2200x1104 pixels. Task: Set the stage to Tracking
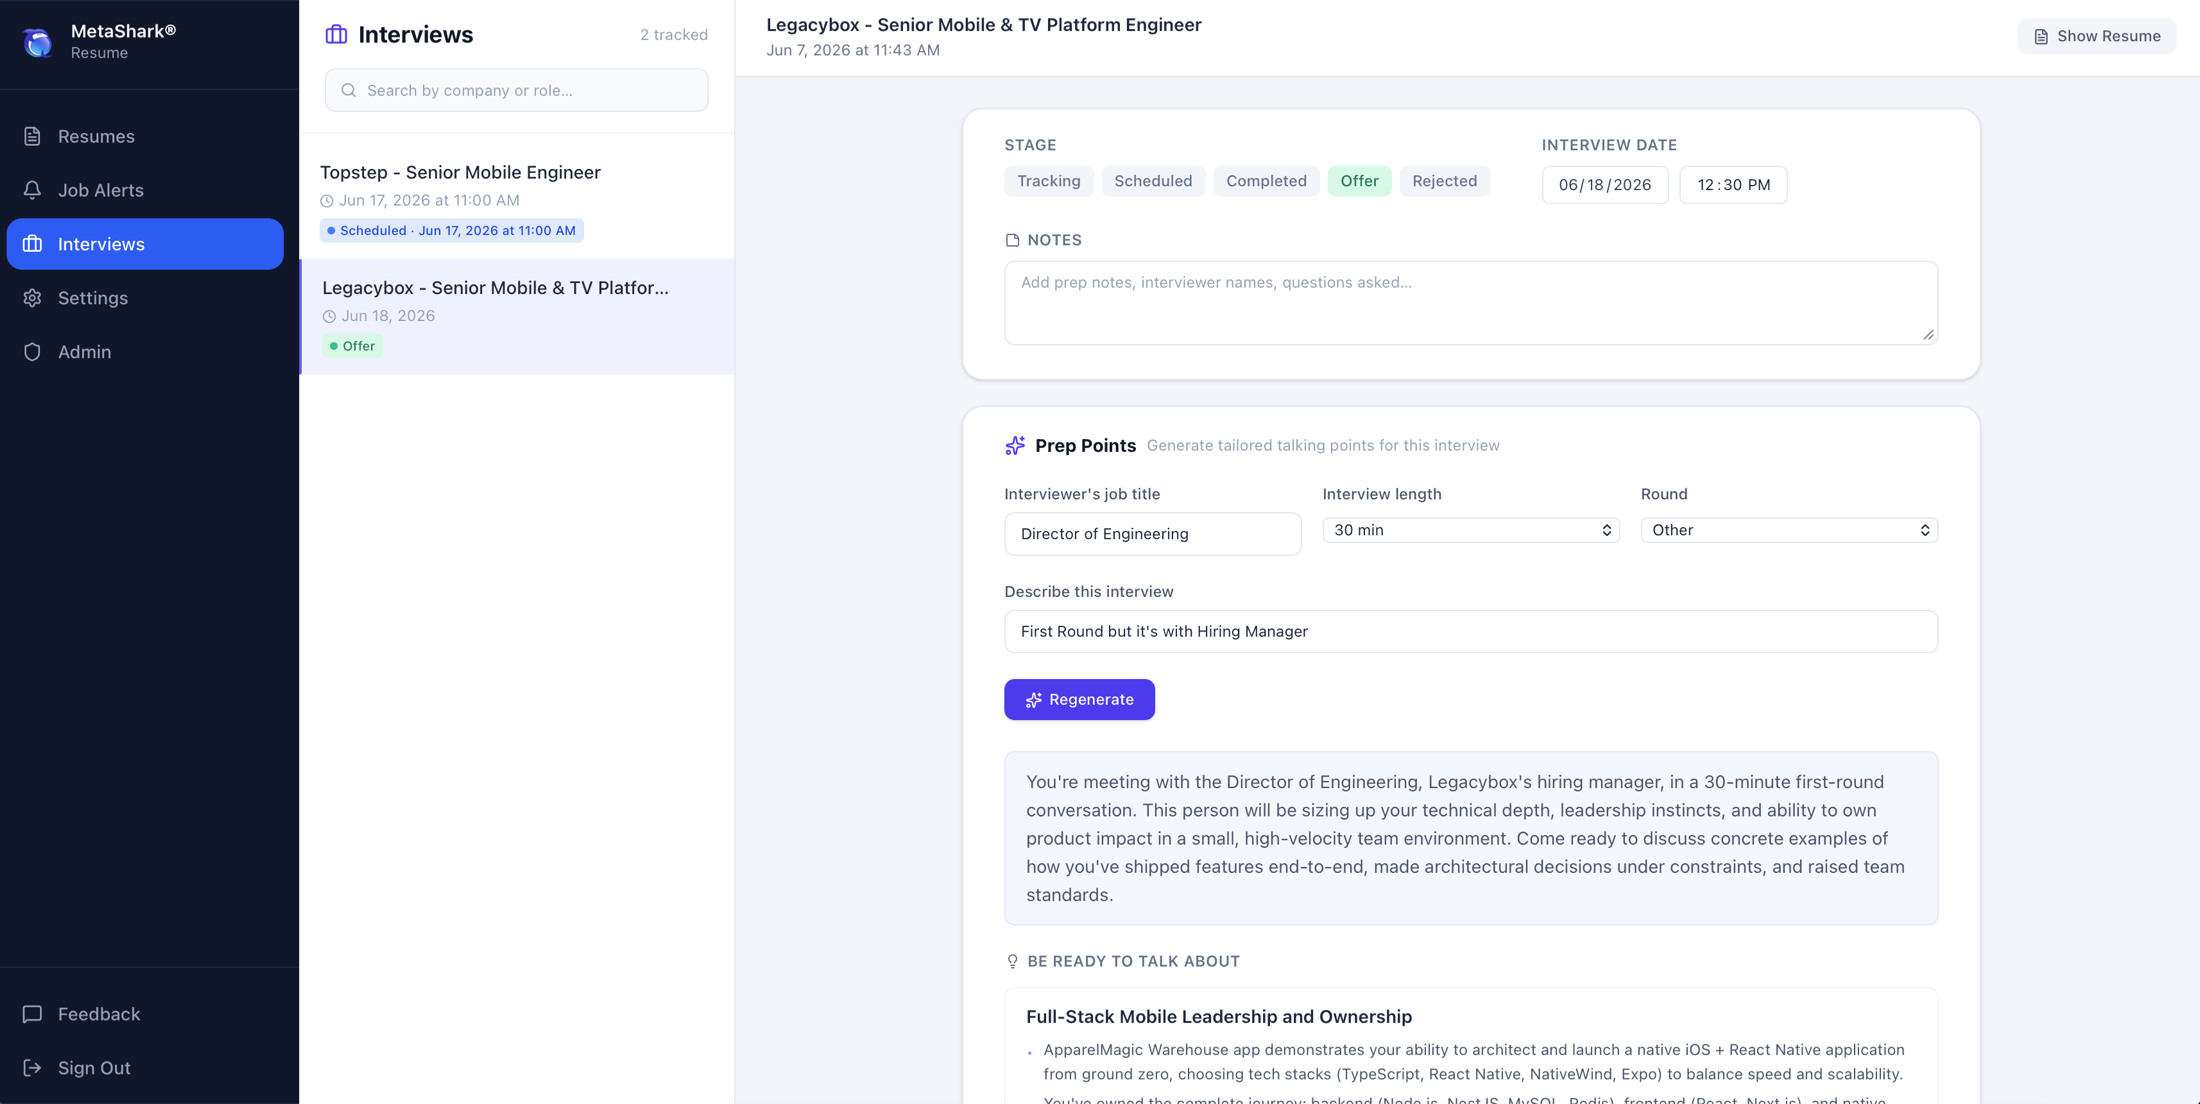(1048, 181)
